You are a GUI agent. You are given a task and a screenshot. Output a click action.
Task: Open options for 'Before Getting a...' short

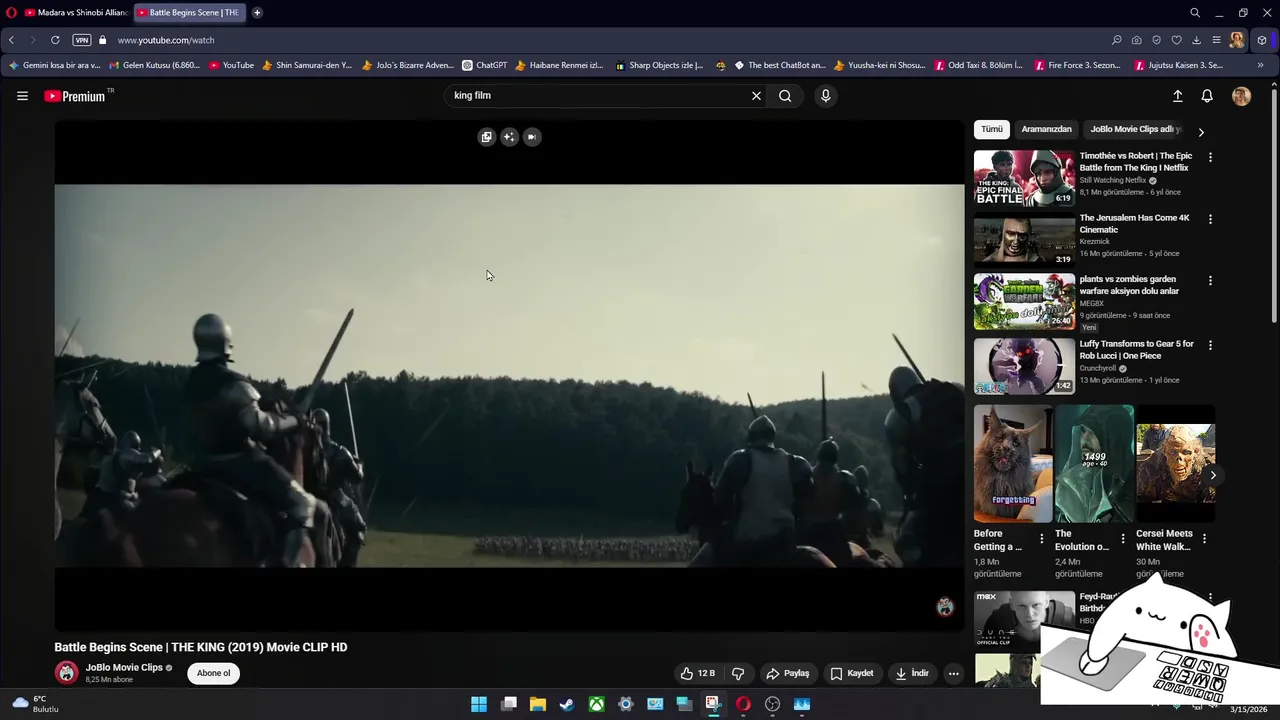point(1041,539)
